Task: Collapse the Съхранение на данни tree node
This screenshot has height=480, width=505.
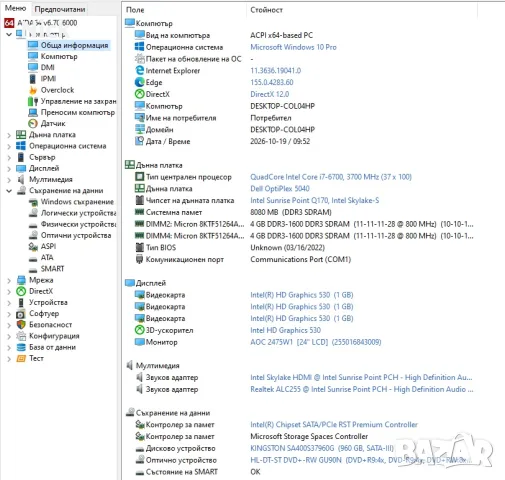Action: tap(9, 191)
